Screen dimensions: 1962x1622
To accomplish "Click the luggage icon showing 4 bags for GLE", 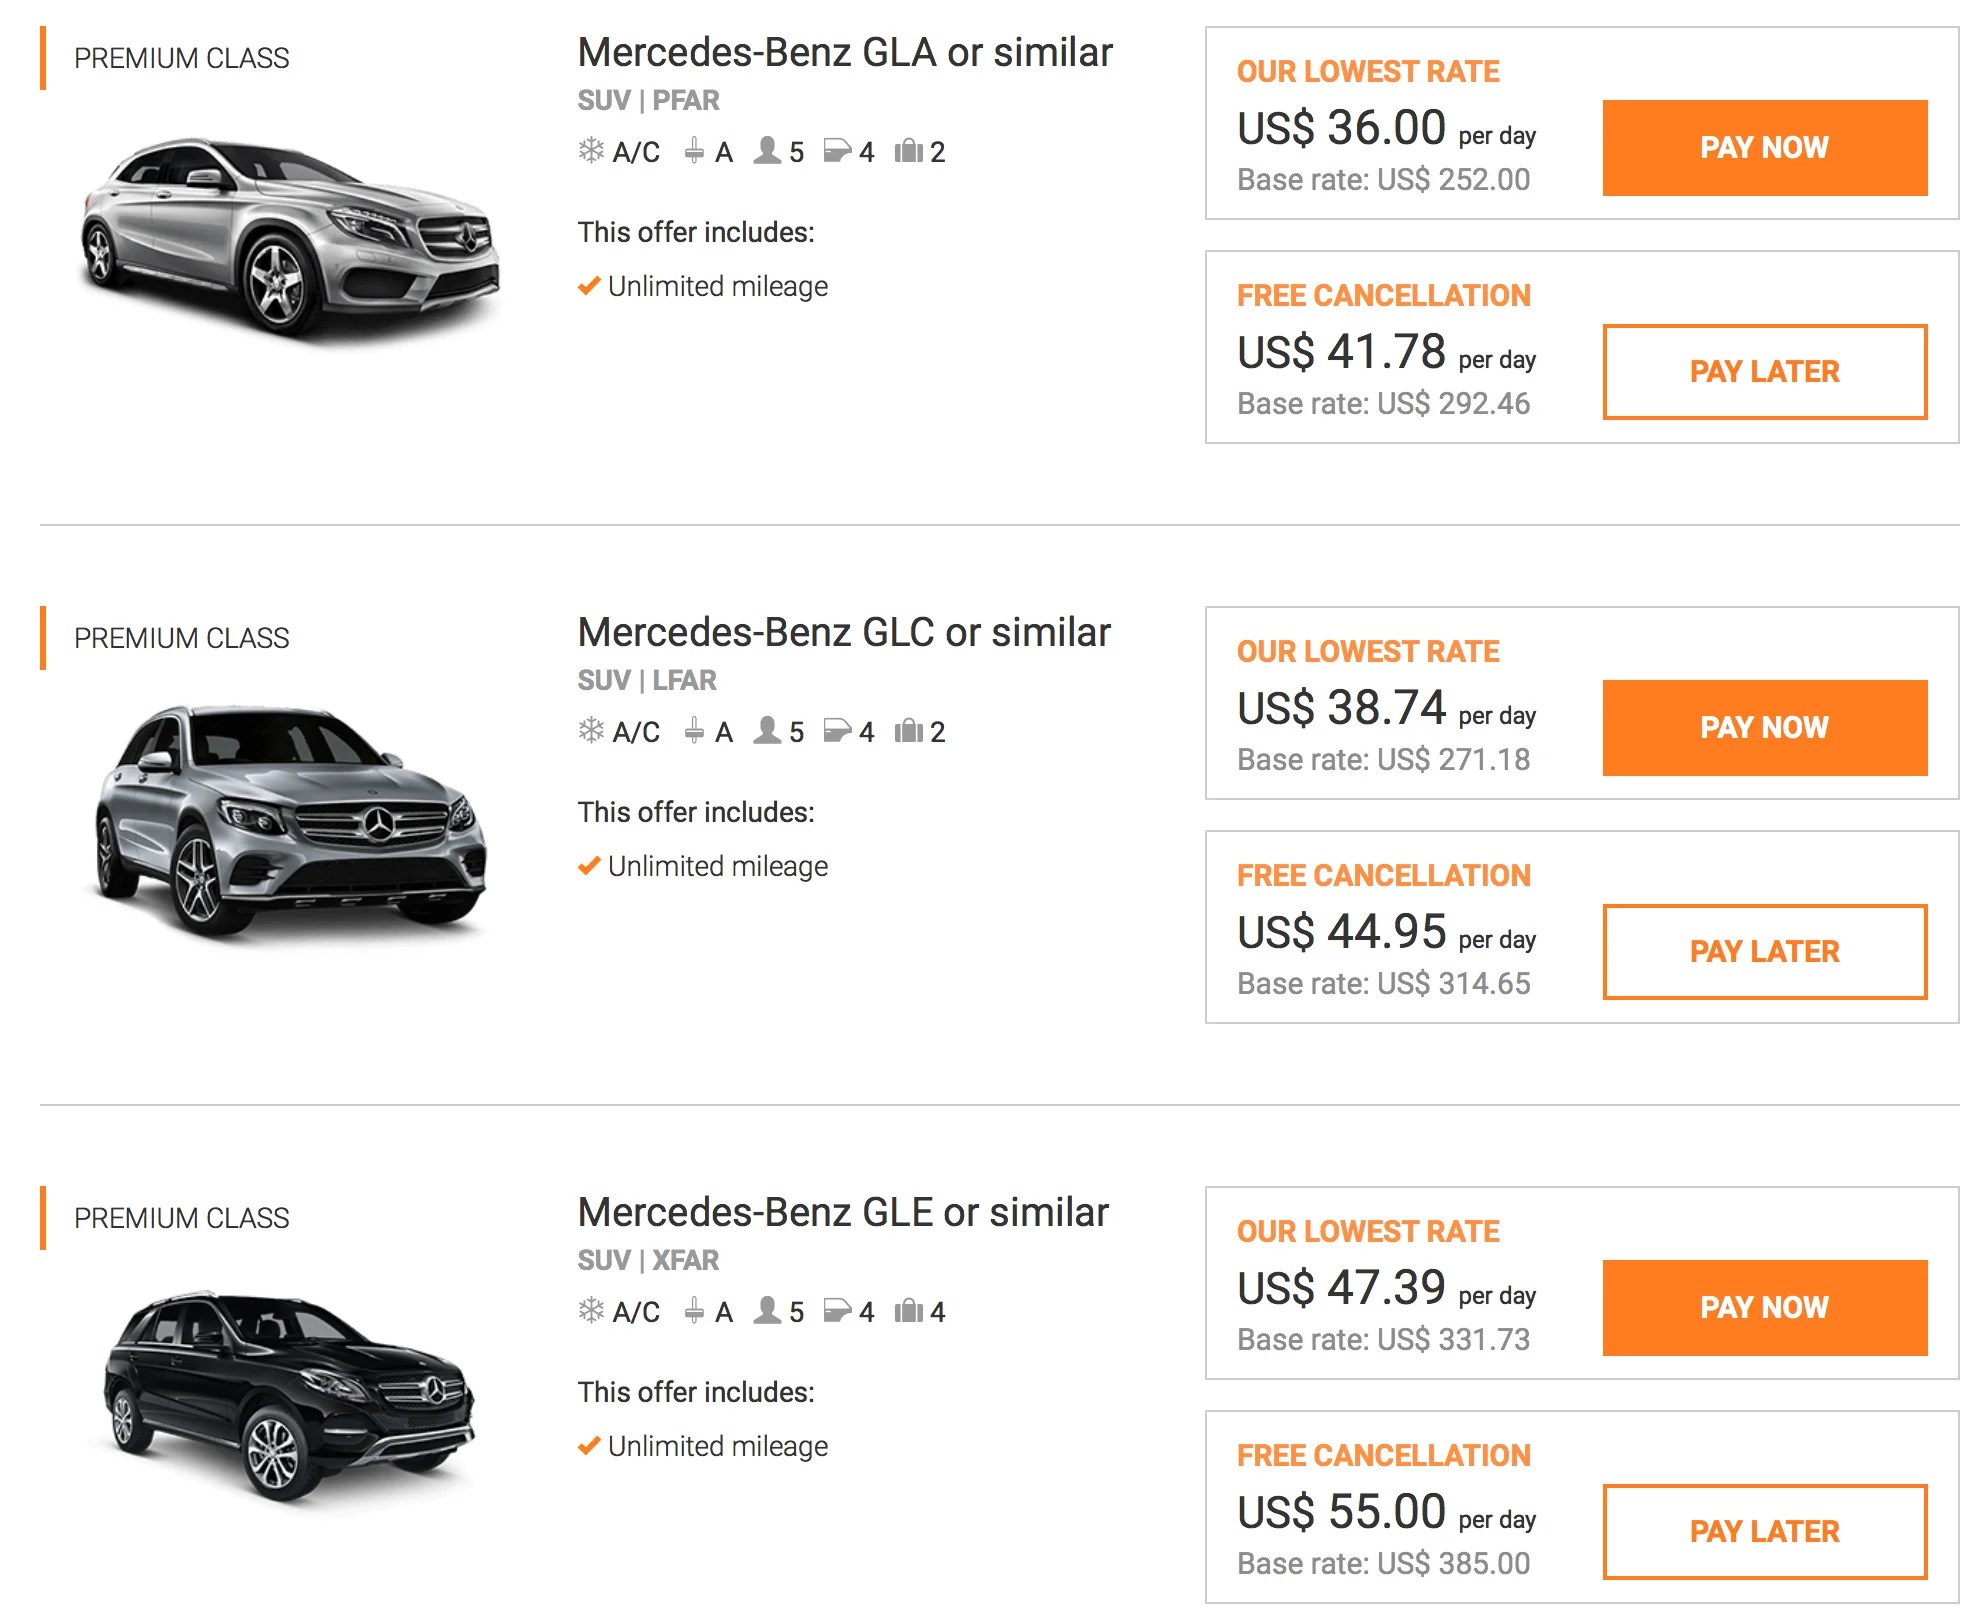I will click(908, 1311).
